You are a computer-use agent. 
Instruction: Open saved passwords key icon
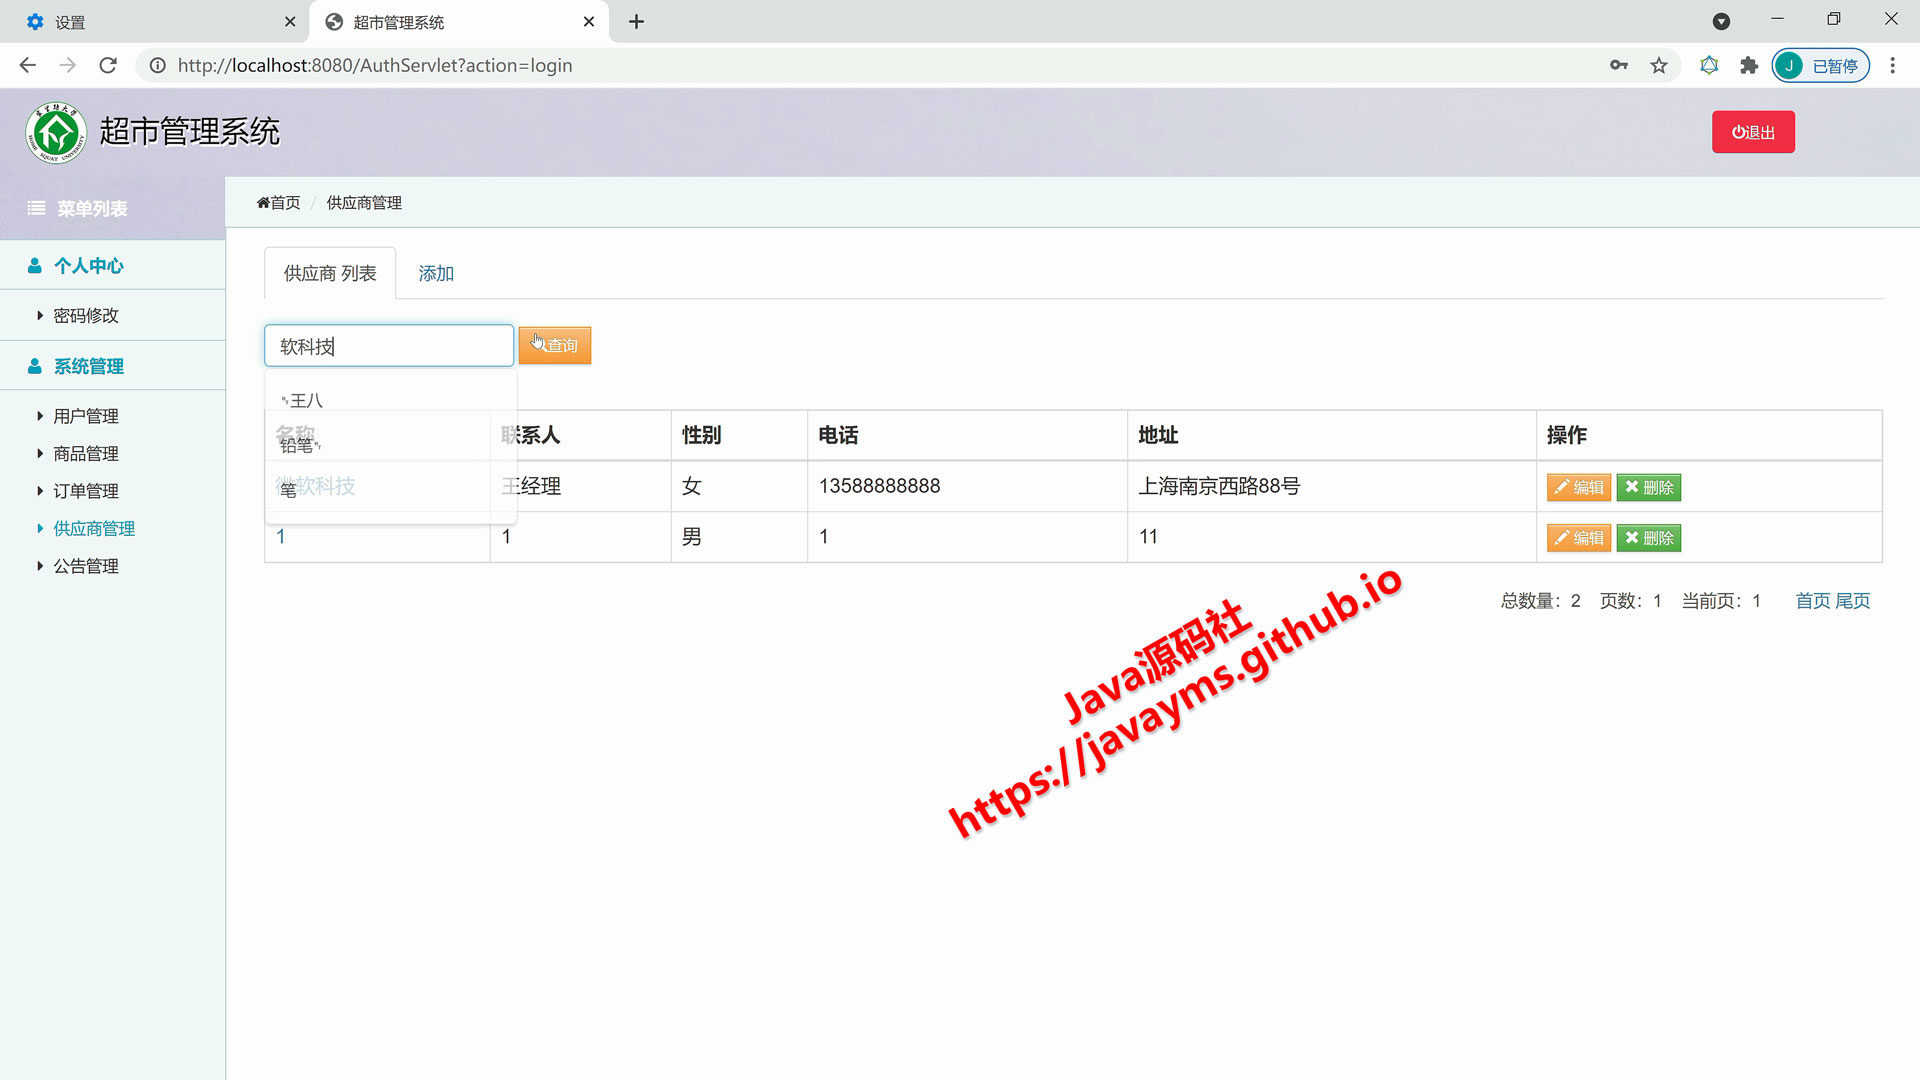pyautogui.click(x=1619, y=65)
